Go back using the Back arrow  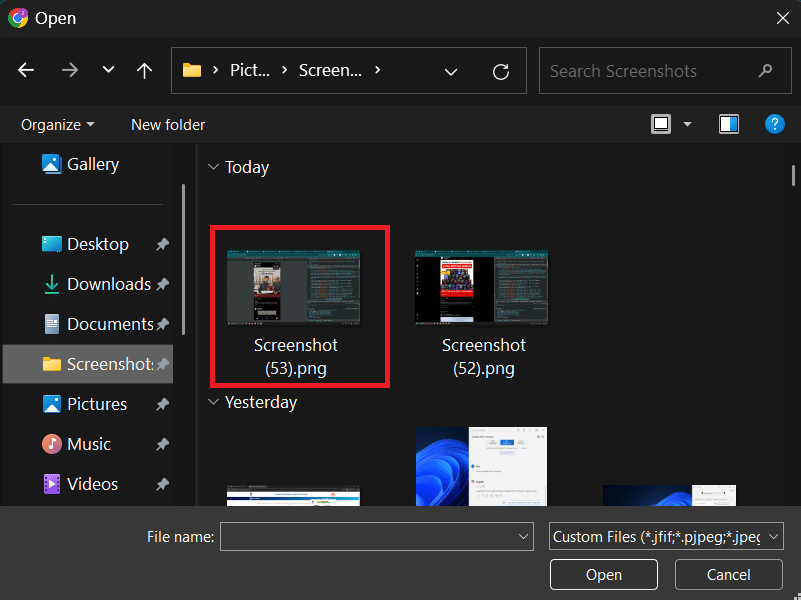tap(26, 70)
